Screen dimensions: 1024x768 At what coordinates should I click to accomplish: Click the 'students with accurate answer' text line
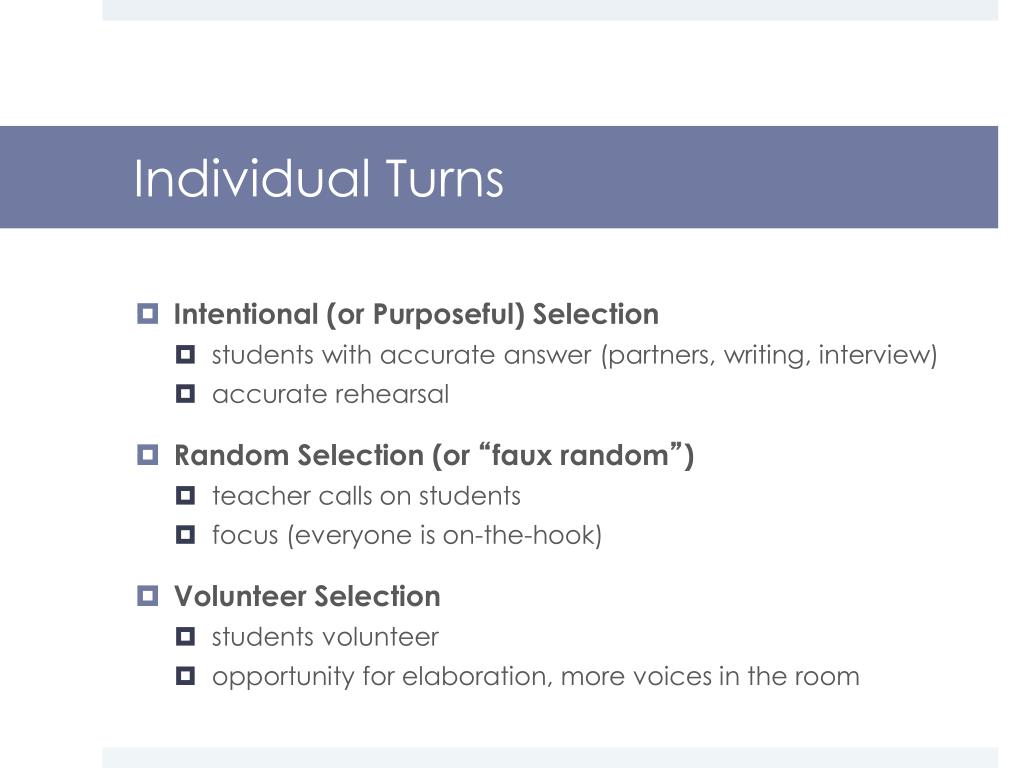click(x=575, y=355)
